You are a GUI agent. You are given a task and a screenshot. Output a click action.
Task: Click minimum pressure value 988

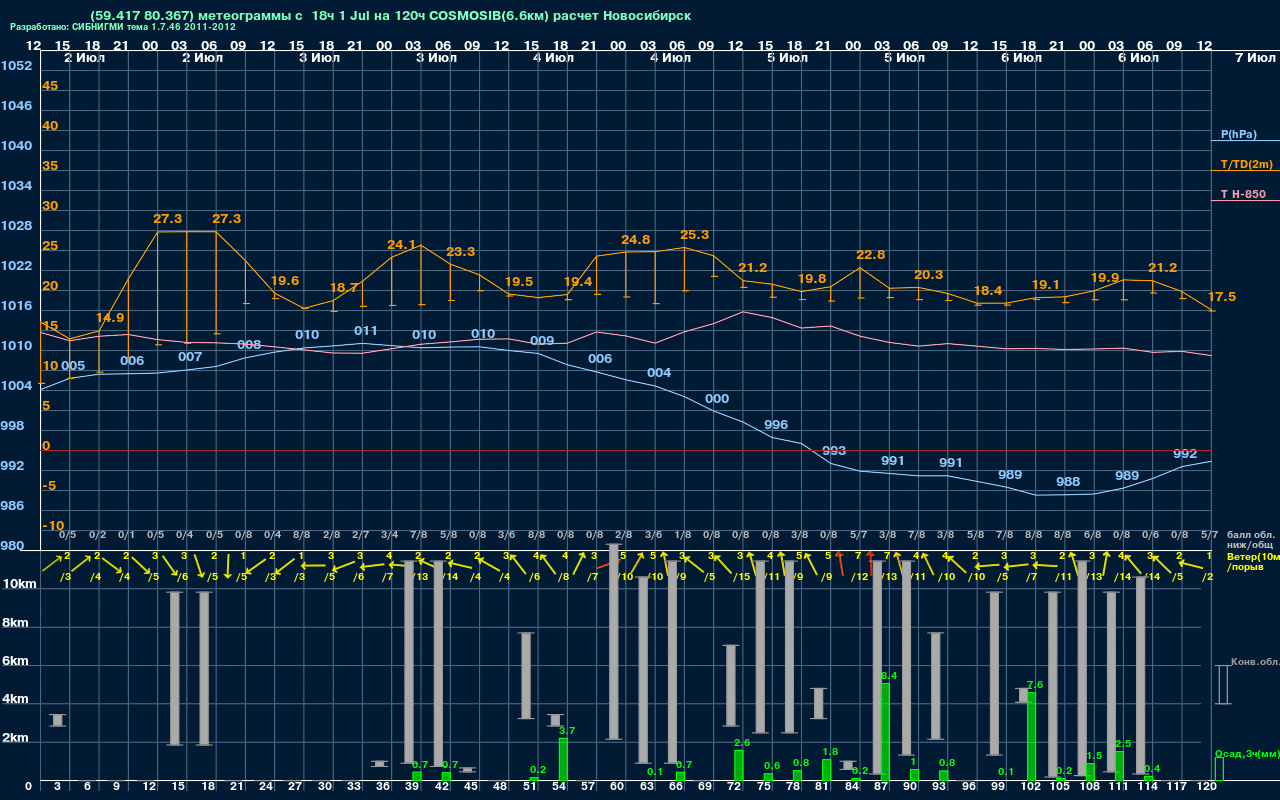click(x=1068, y=482)
